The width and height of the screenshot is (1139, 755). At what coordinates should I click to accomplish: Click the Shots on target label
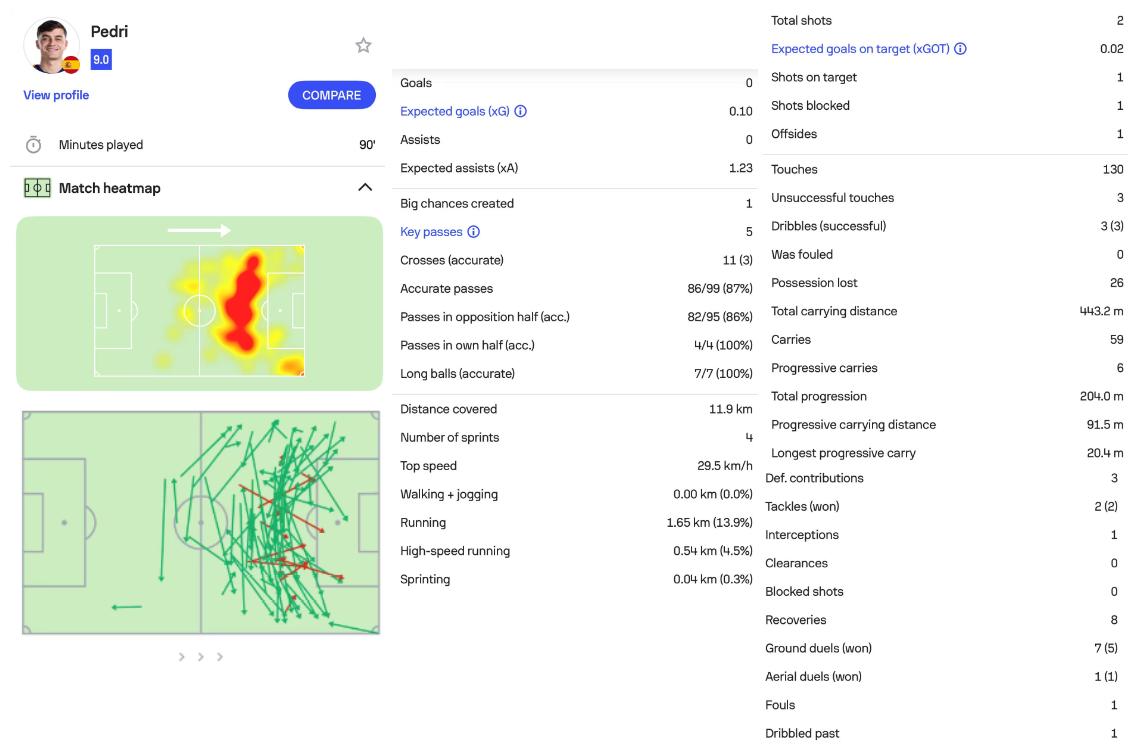[x=814, y=77]
